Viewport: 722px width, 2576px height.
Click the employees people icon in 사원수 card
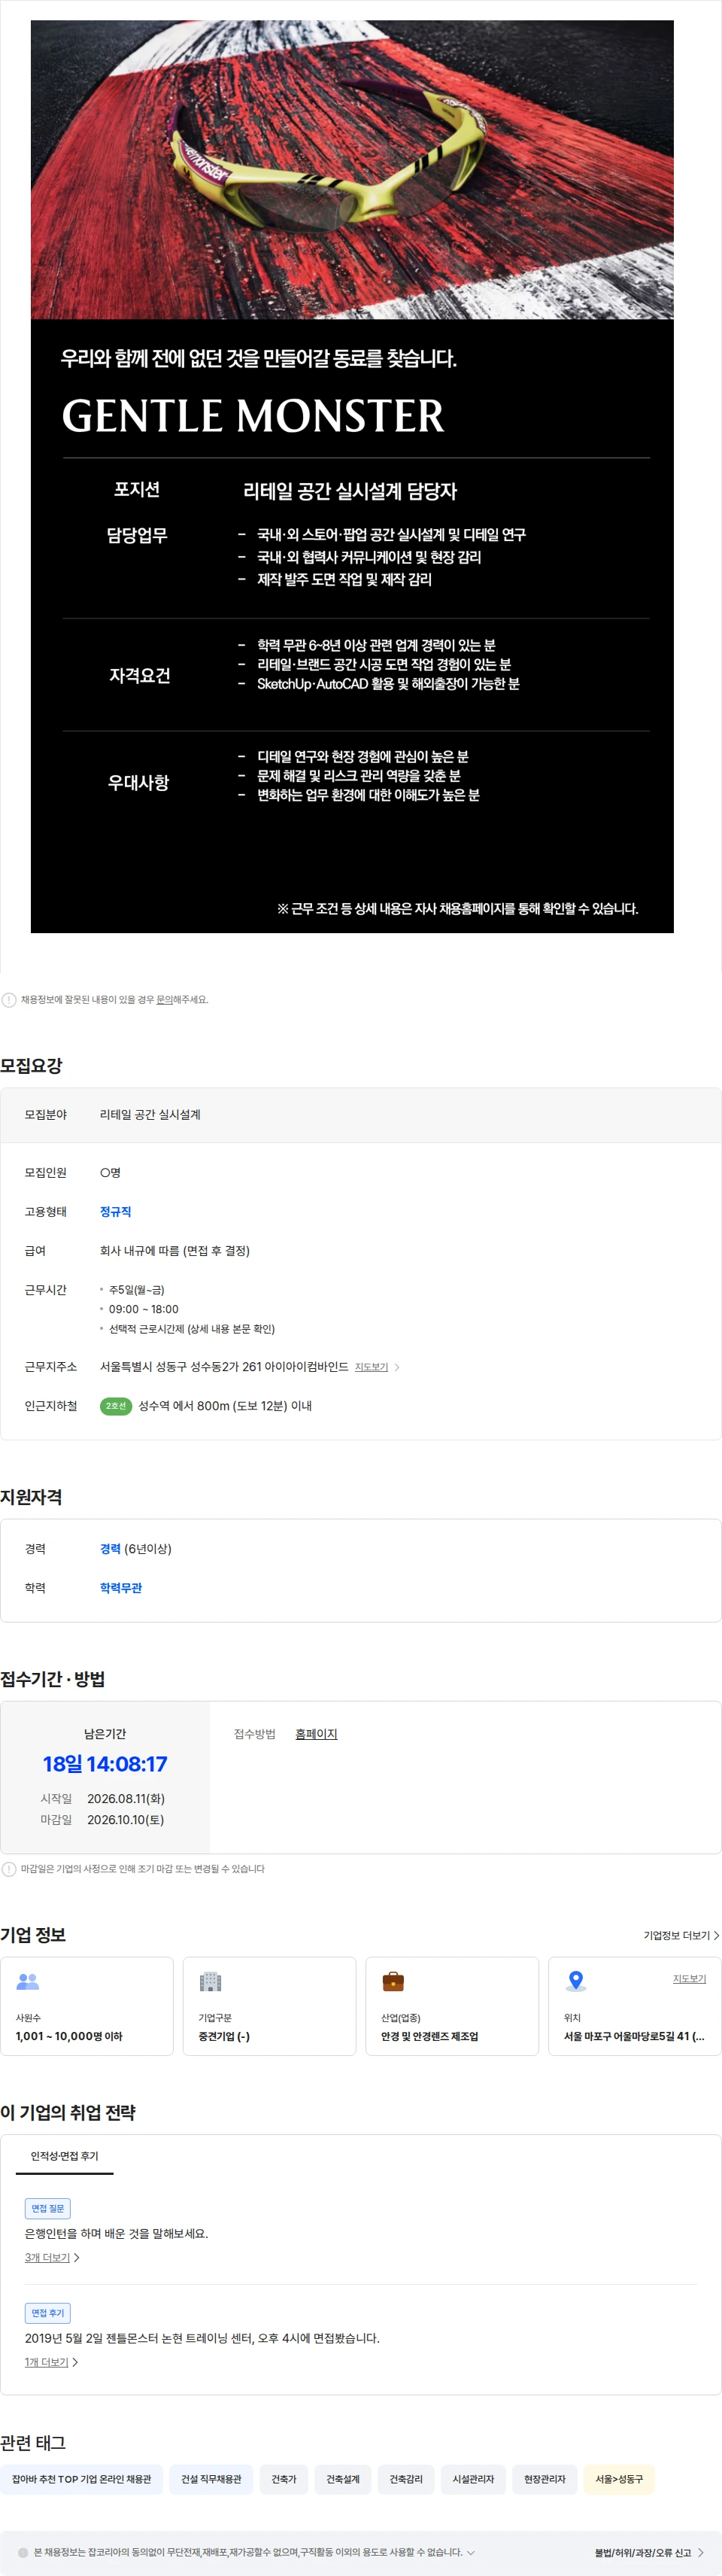pos(28,1981)
